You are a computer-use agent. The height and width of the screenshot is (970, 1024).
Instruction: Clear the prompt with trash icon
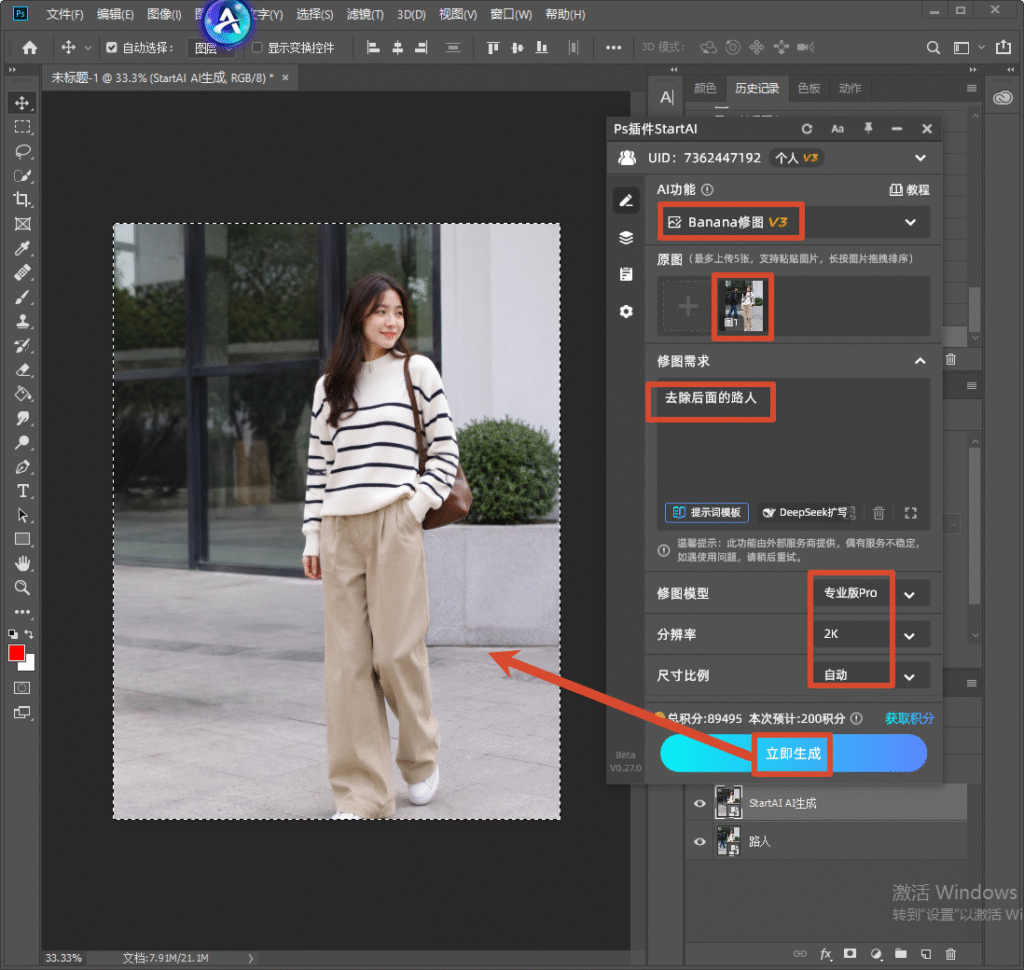[879, 513]
